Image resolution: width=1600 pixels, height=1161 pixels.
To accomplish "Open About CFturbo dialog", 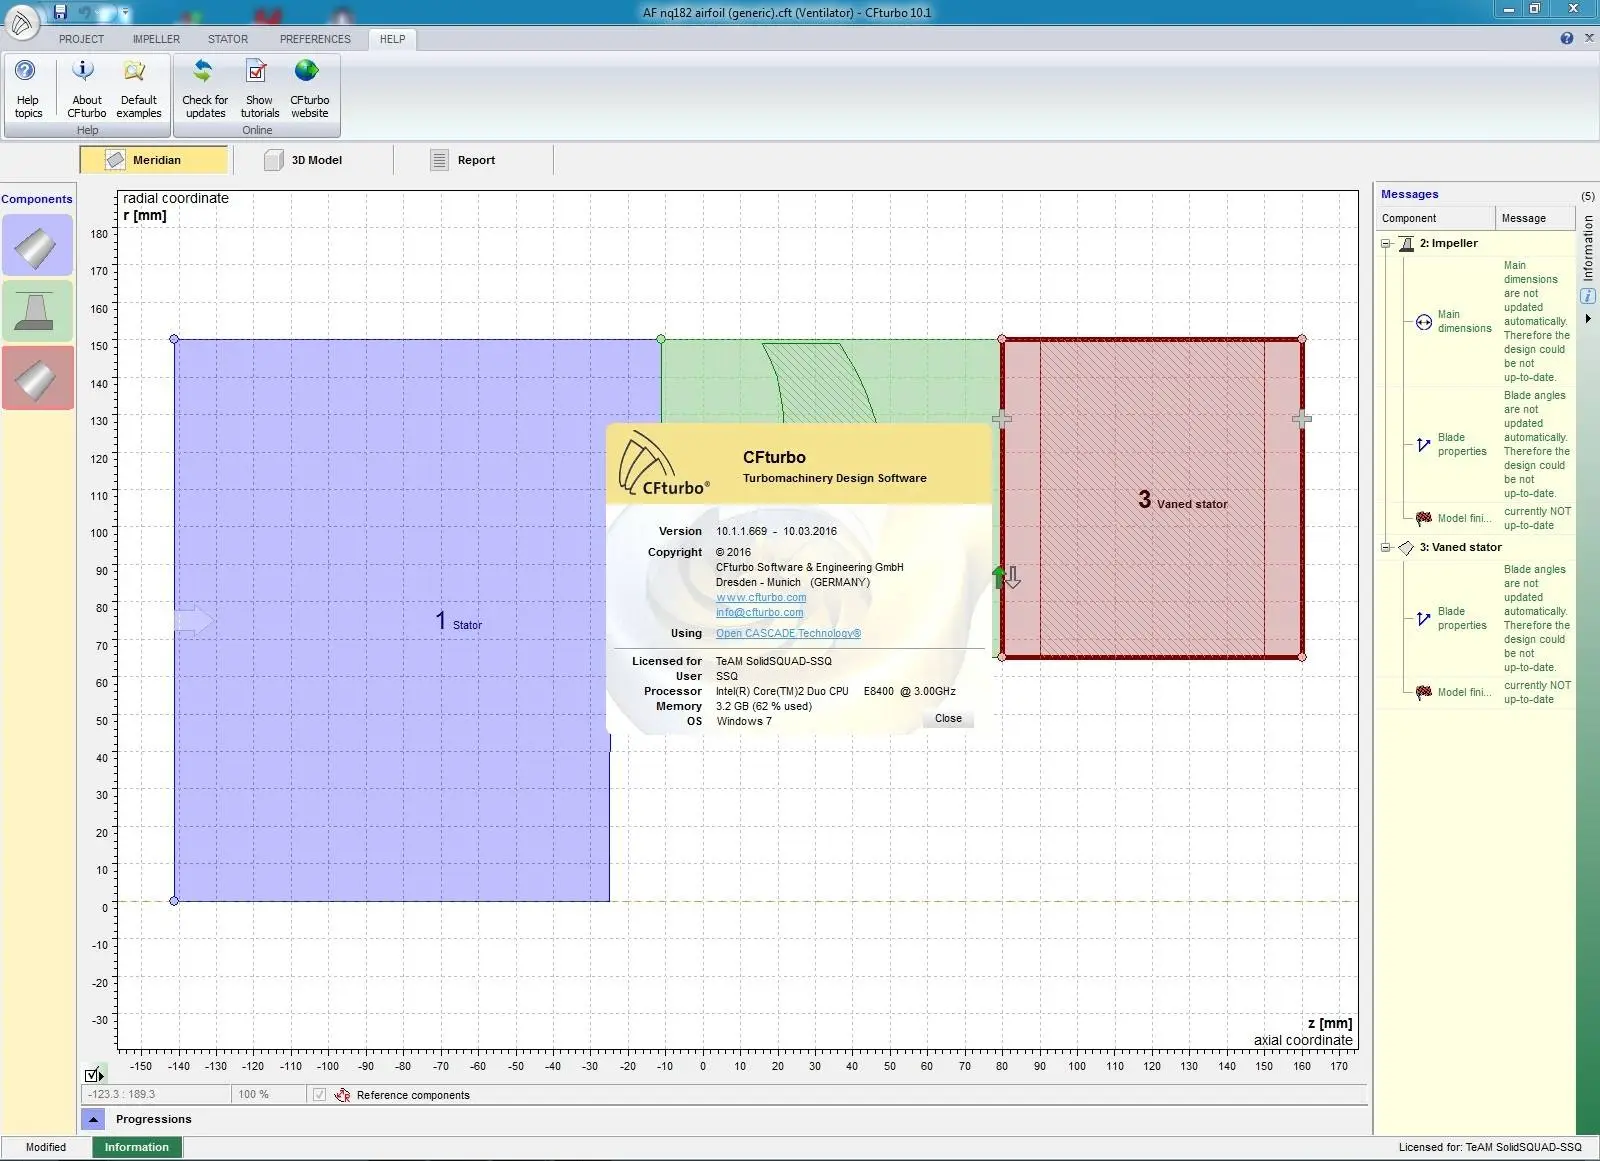I will (87, 89).
